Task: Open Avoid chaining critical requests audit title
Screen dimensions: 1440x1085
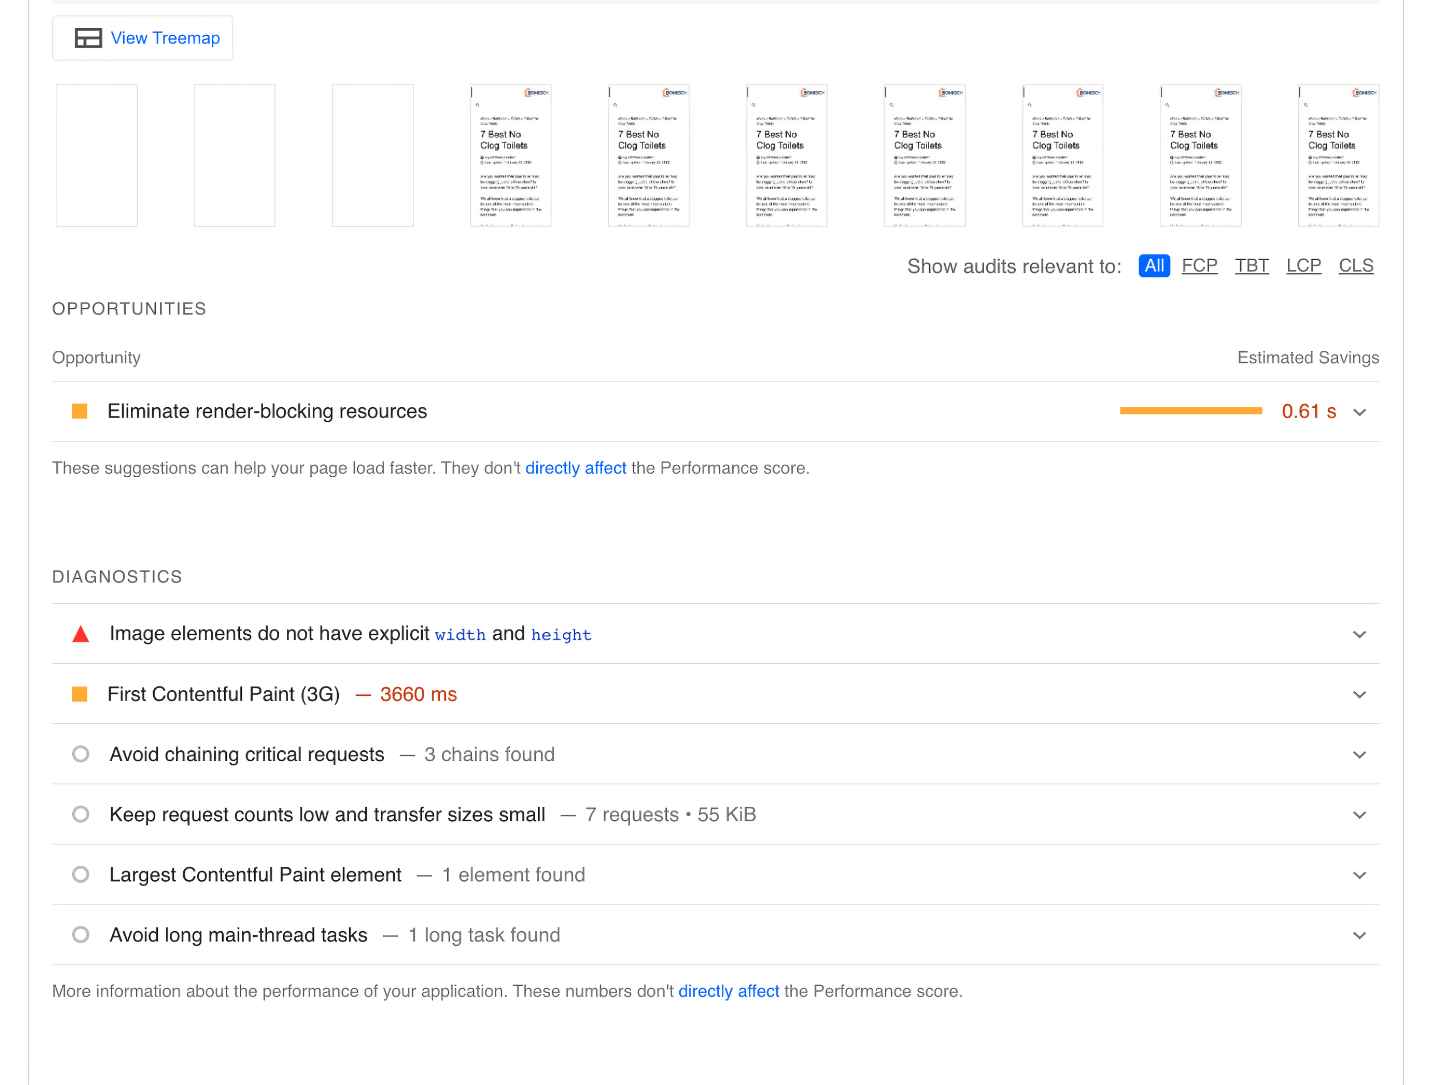Action: 247,754
